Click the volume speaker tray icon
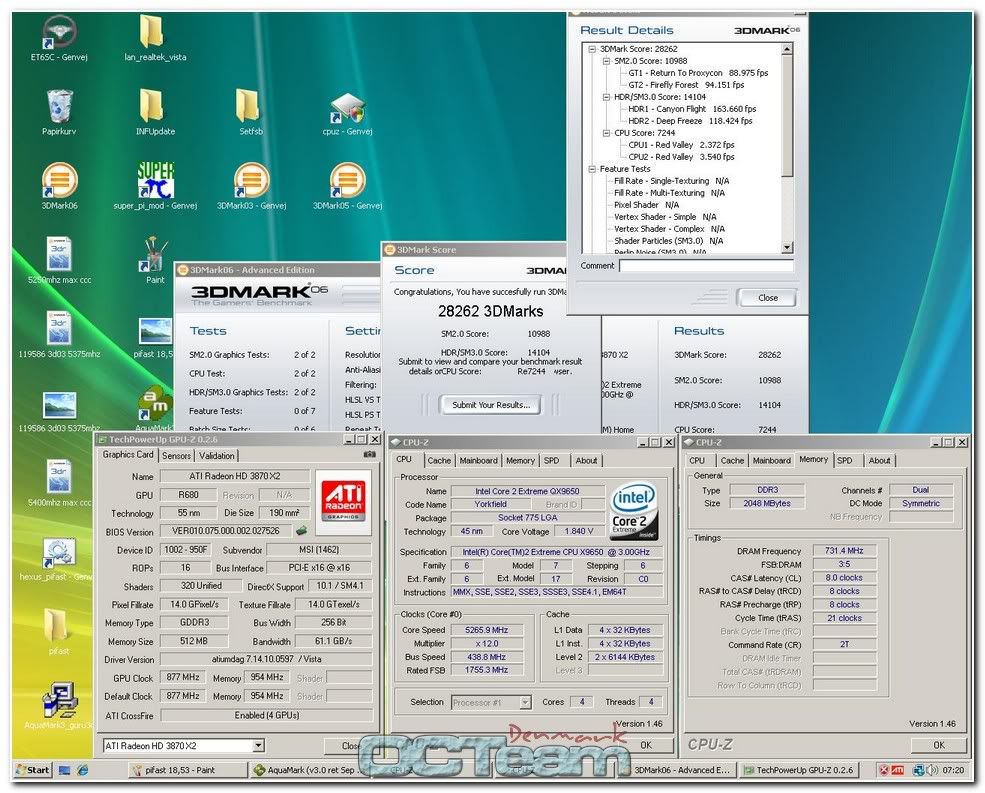The image size is (985, 793). pos(932,770)
